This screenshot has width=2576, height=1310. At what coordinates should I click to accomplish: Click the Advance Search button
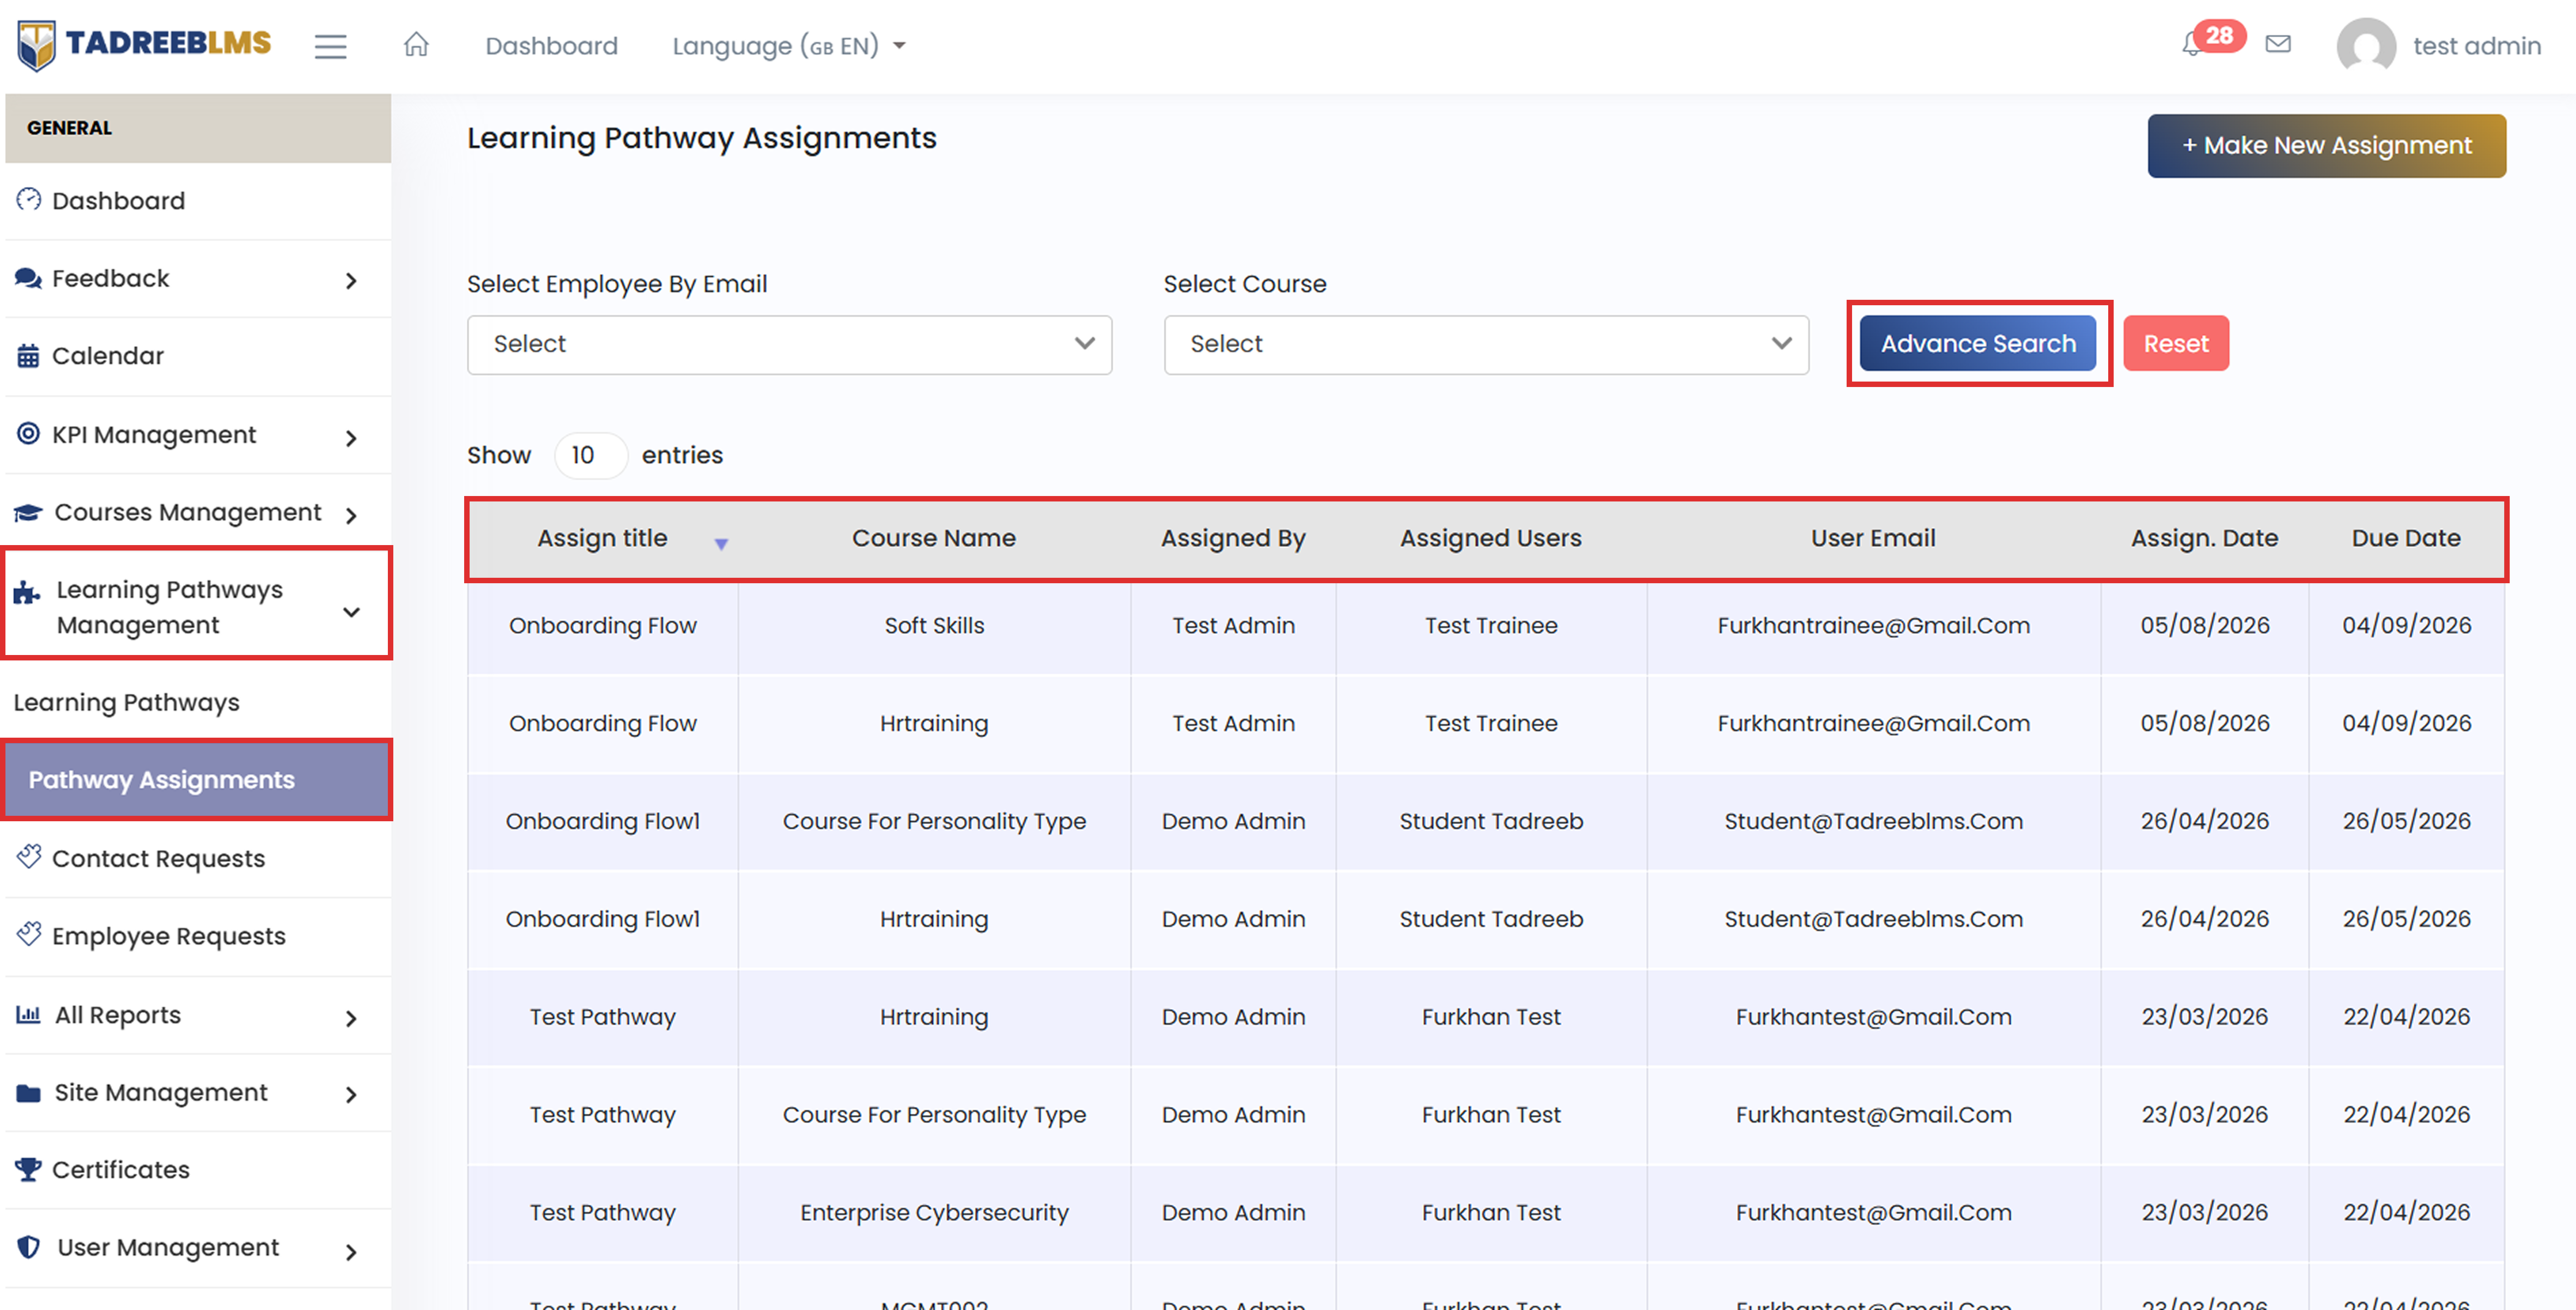[1978, 343]
